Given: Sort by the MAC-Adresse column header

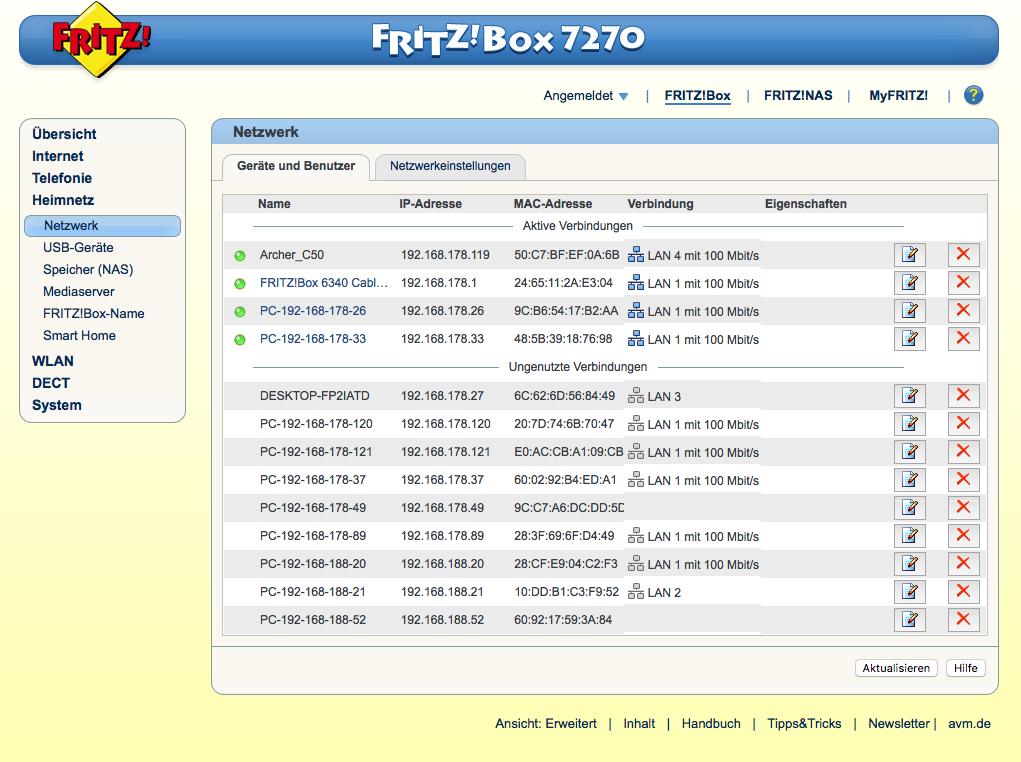Looking at the screenshot, I should (x=553, y=204).
